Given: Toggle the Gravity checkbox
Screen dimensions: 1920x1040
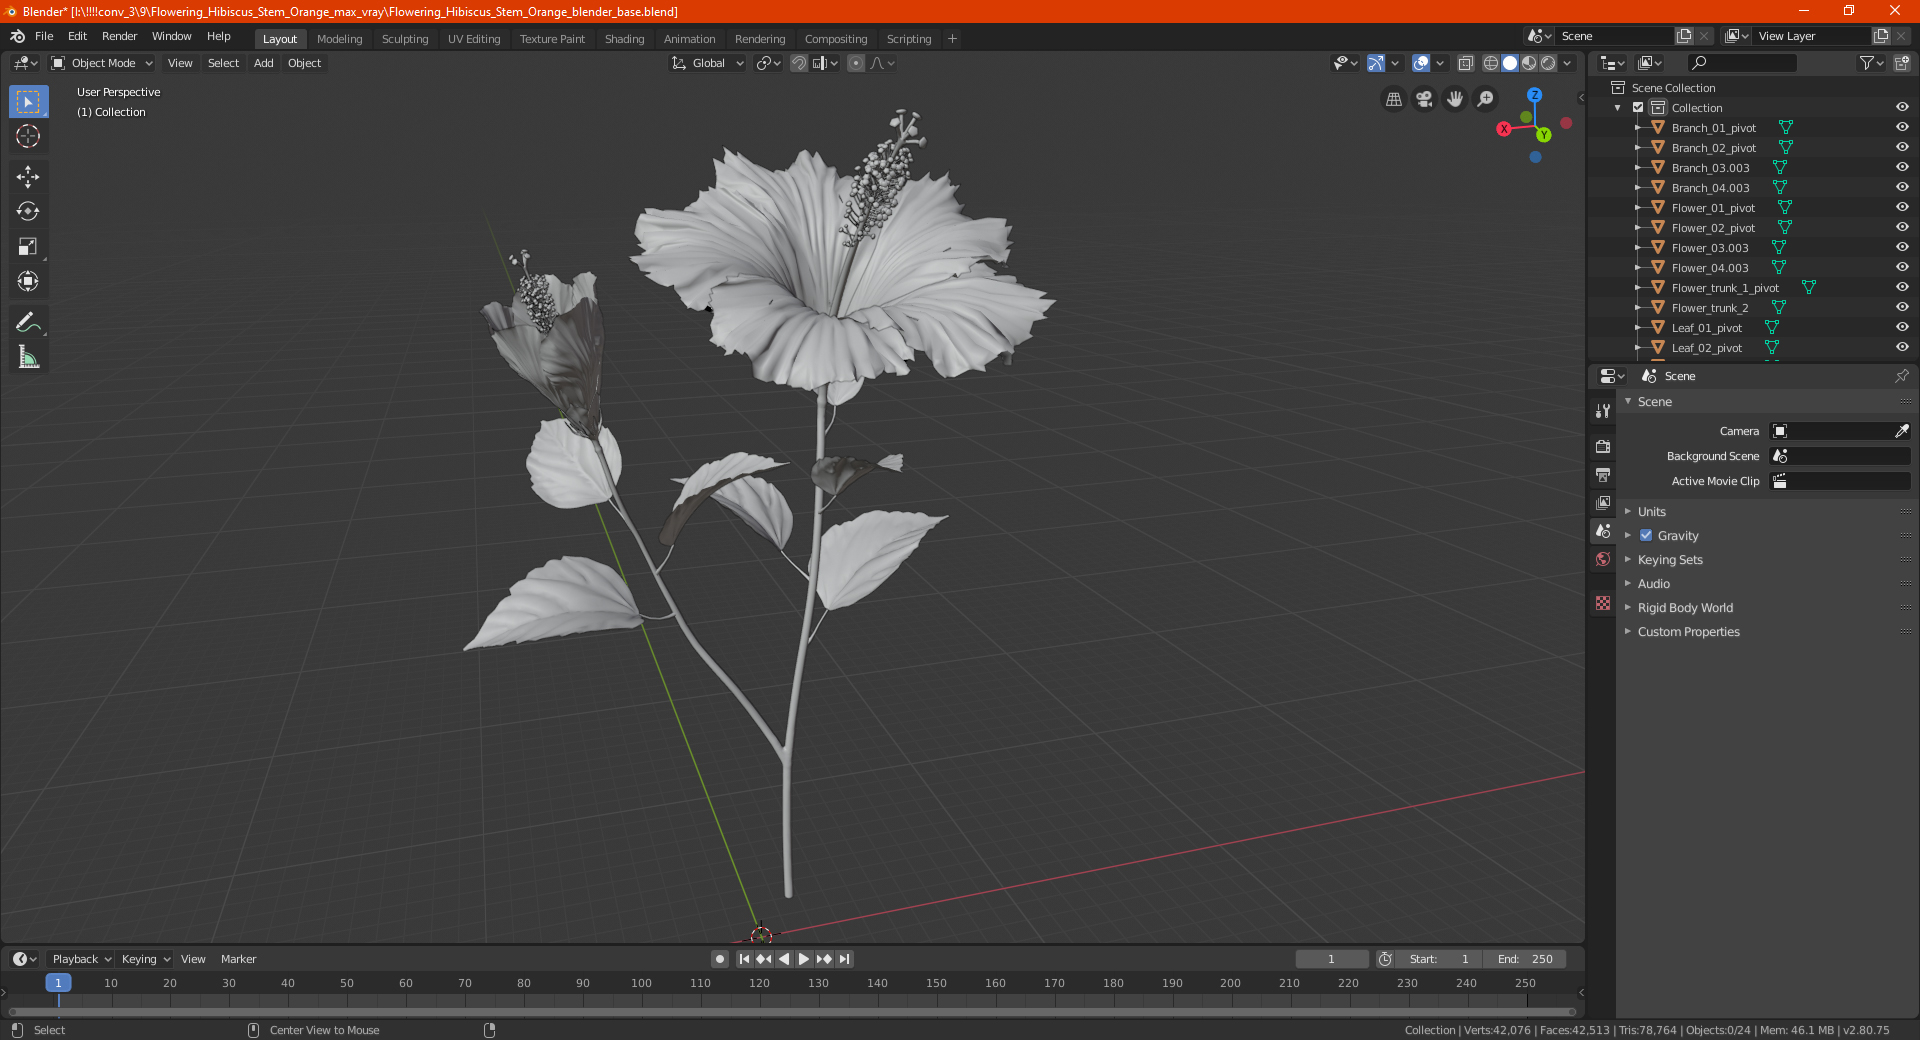Looking at the screenshot, I should click(1646, 536).
